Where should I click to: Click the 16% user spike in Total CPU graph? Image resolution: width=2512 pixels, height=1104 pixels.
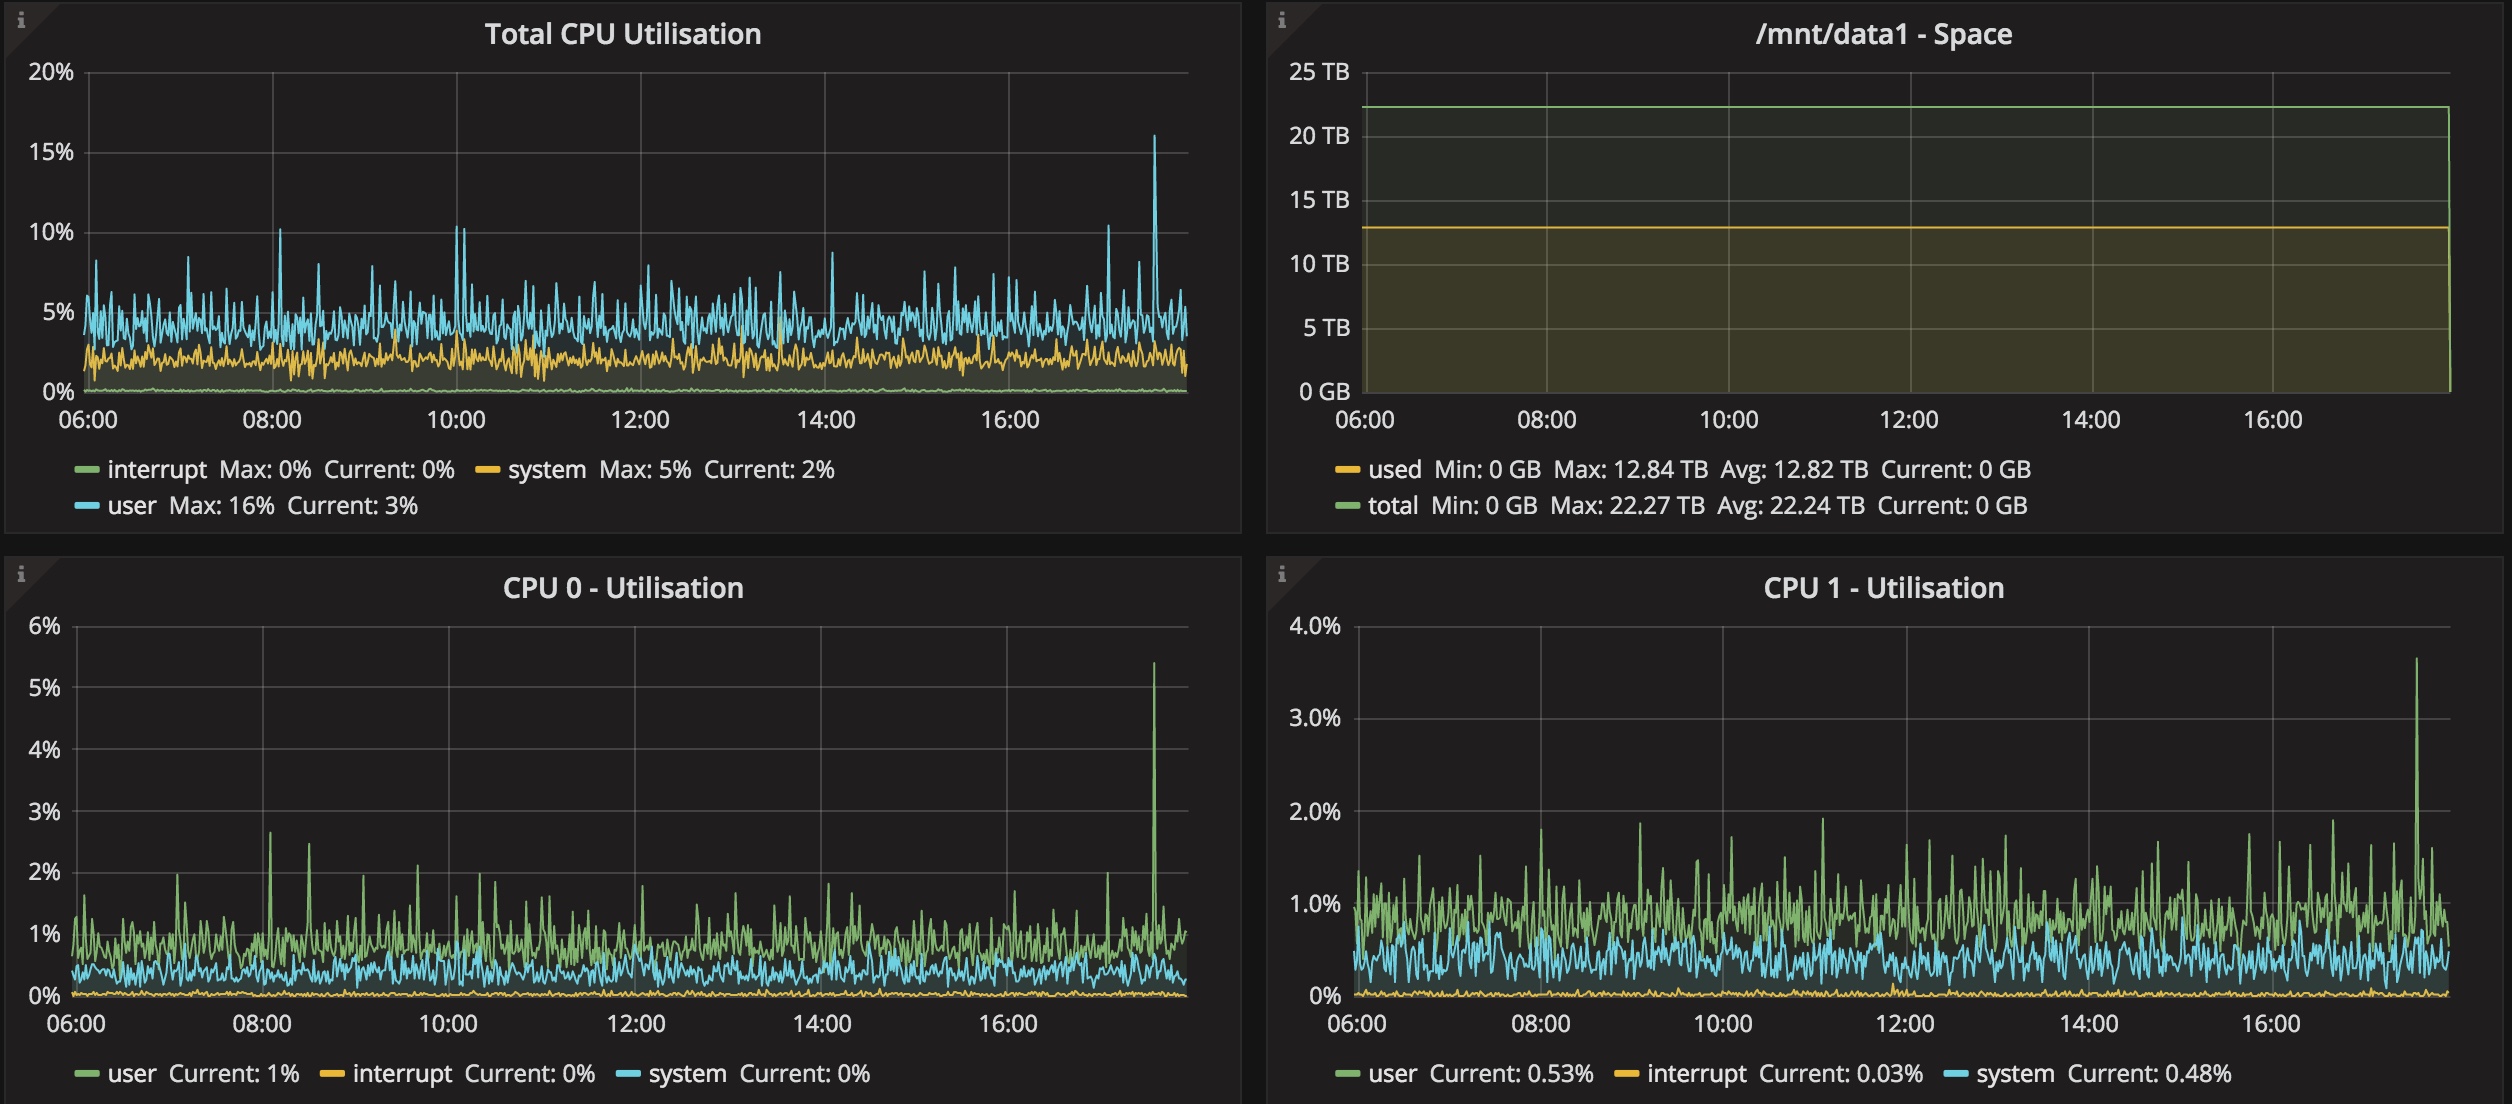click(x=1154, y=140)
